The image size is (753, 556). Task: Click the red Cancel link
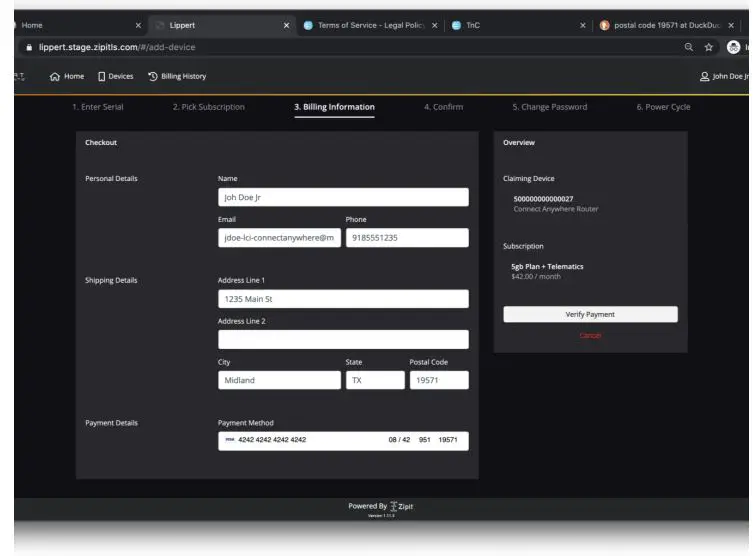tap(590, 336)
